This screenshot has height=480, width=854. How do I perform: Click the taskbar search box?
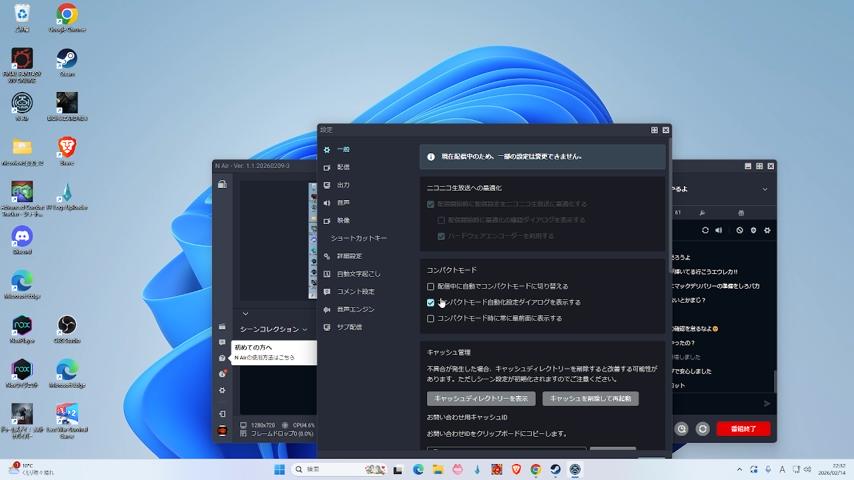click(x=341, y=470)
